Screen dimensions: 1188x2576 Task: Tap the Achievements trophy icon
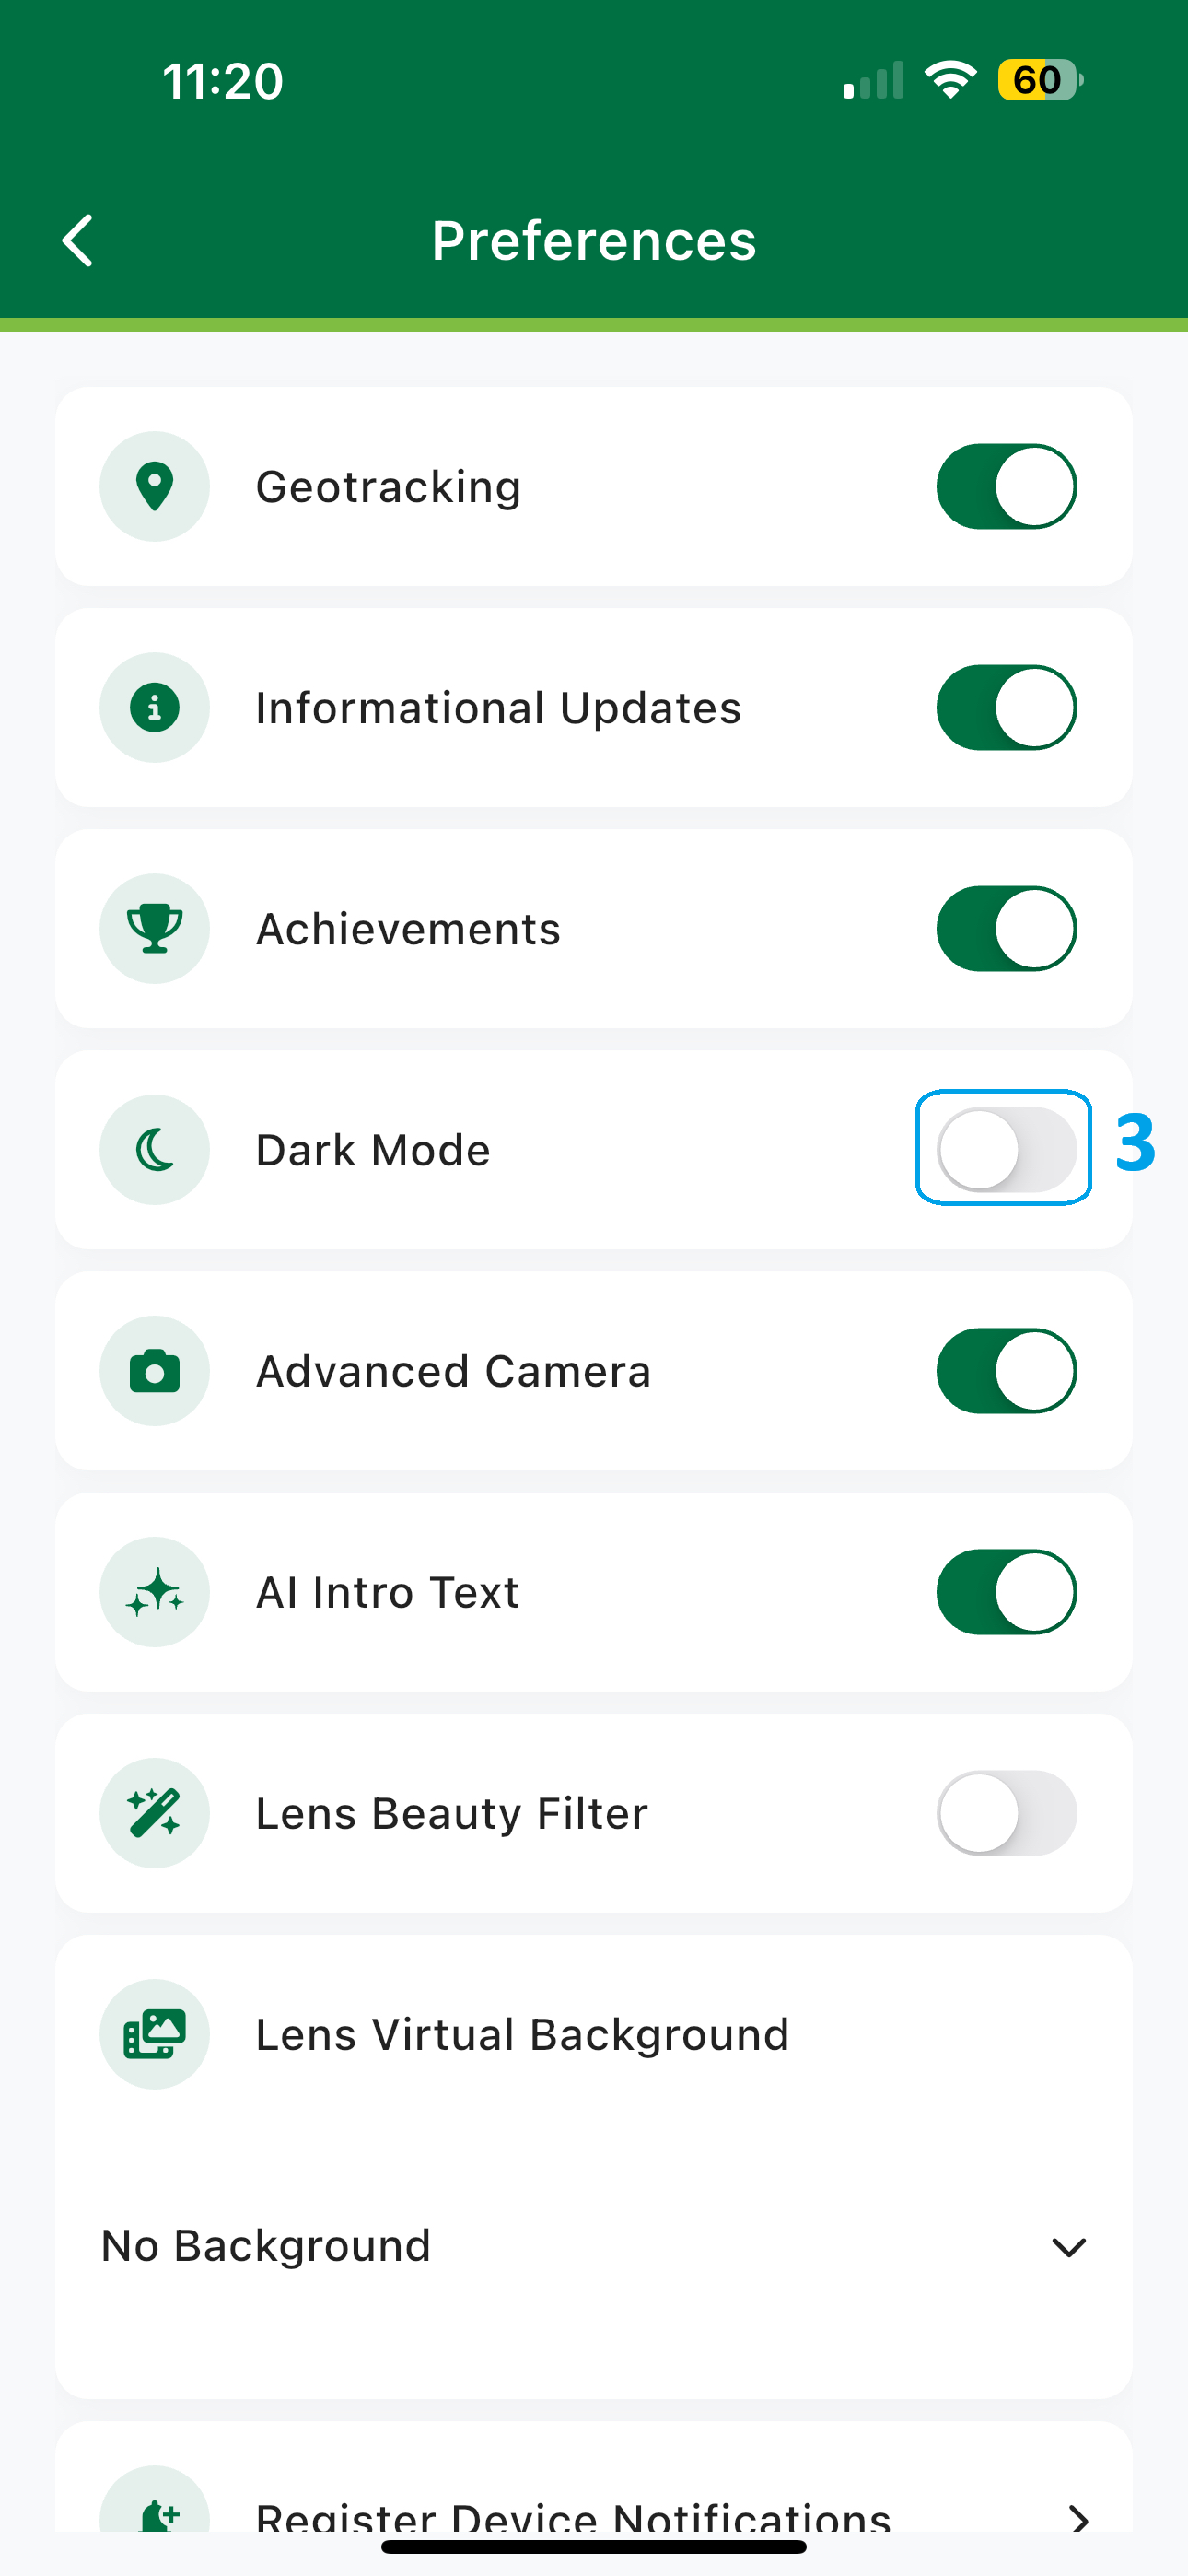(x=155, y=929)
